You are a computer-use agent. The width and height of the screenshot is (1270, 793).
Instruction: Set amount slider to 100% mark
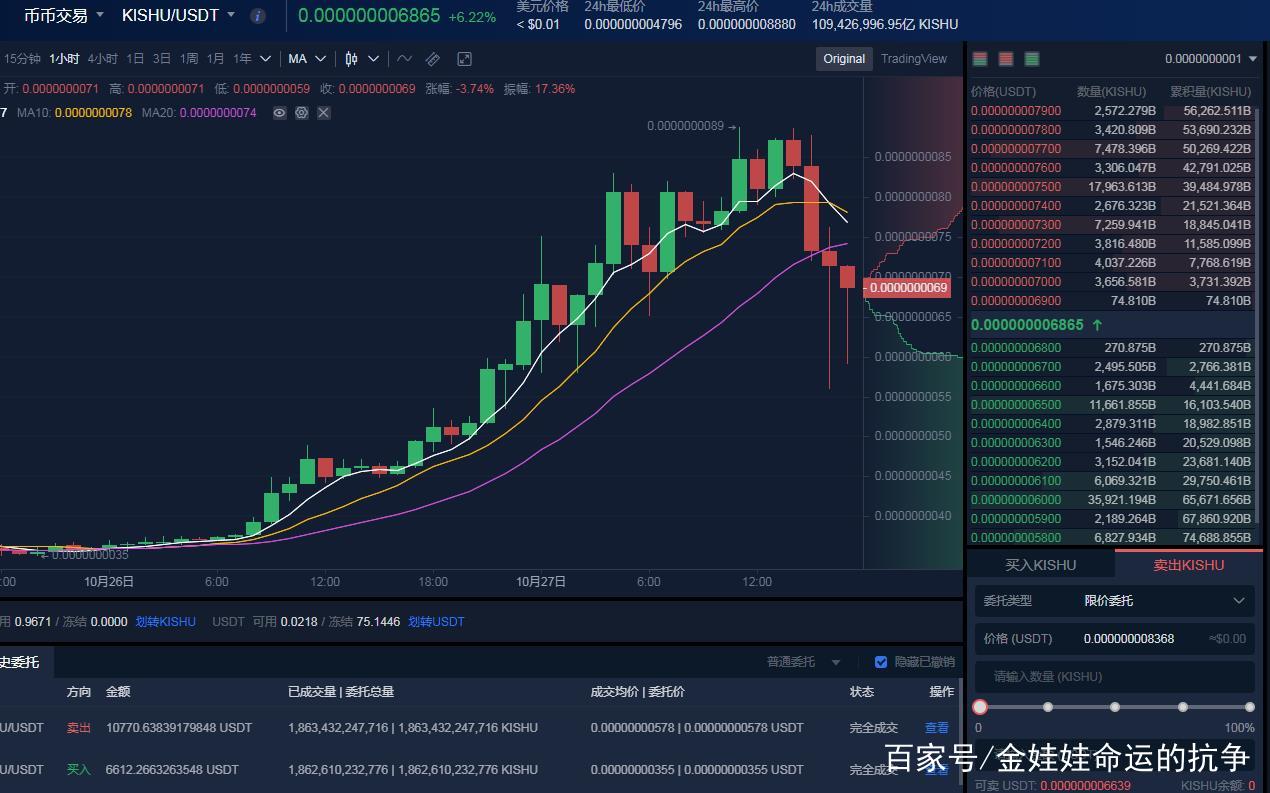[x=1249, y=707]
